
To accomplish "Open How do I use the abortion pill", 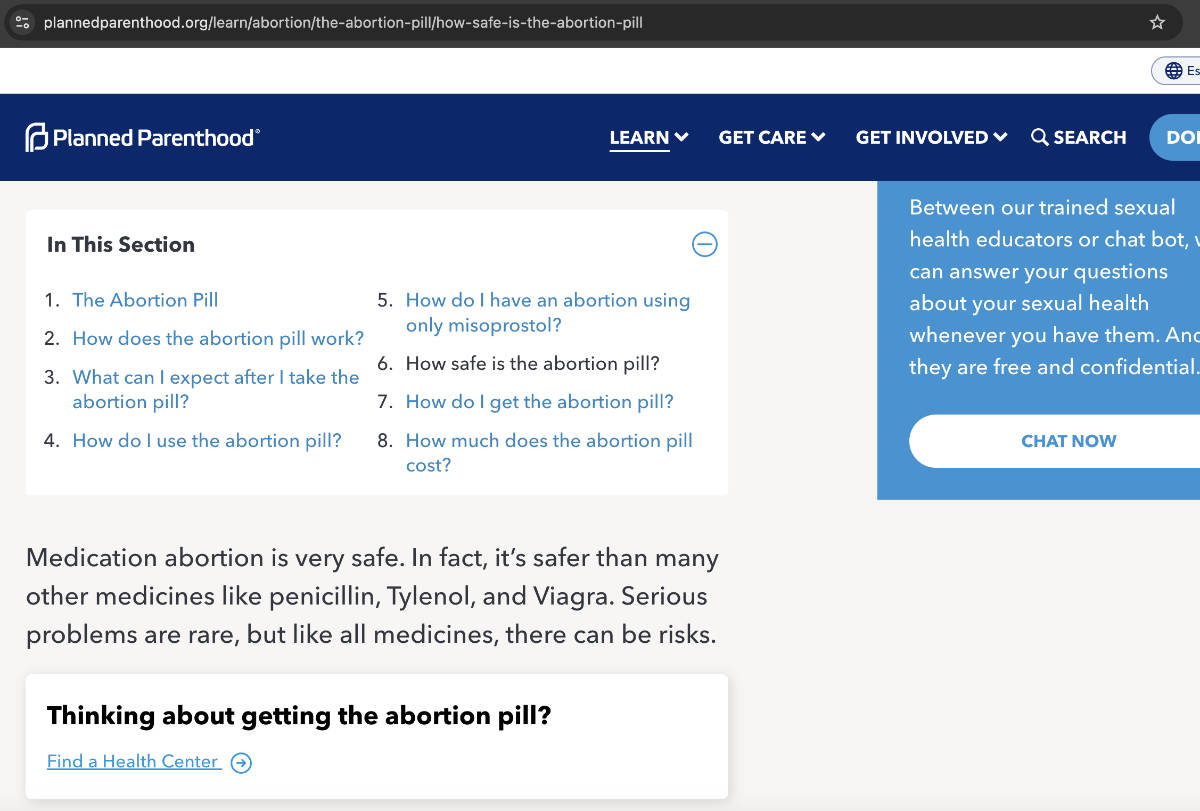I will coord(207,441).
